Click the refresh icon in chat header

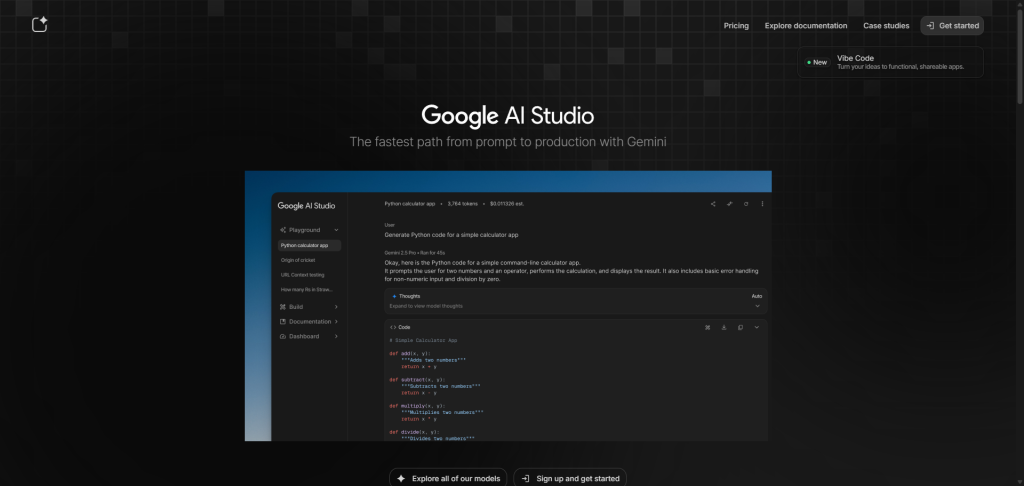pyautogui.click(x=746, y=204)
